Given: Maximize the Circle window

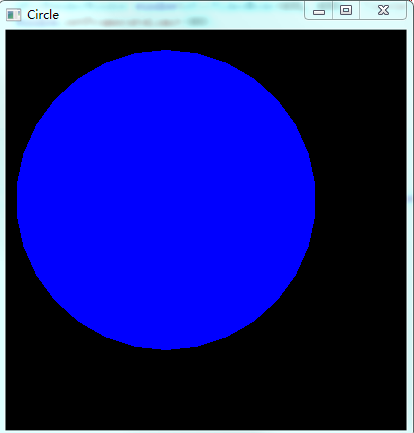Looking at the screenshot, I should click(x=346, y=11).
